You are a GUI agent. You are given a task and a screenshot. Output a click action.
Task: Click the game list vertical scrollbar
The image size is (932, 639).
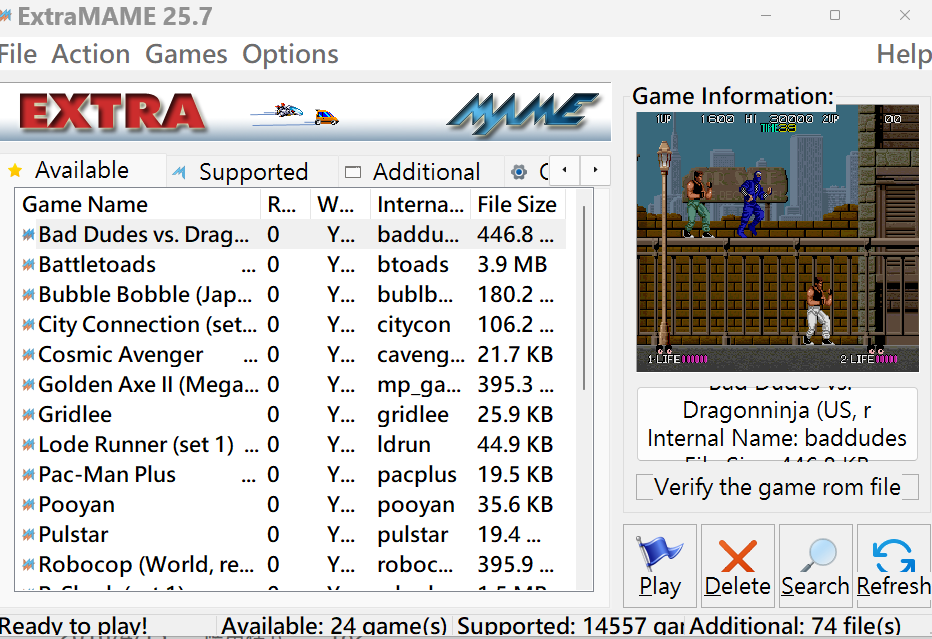pyautogui.click(x=584, y=297)
